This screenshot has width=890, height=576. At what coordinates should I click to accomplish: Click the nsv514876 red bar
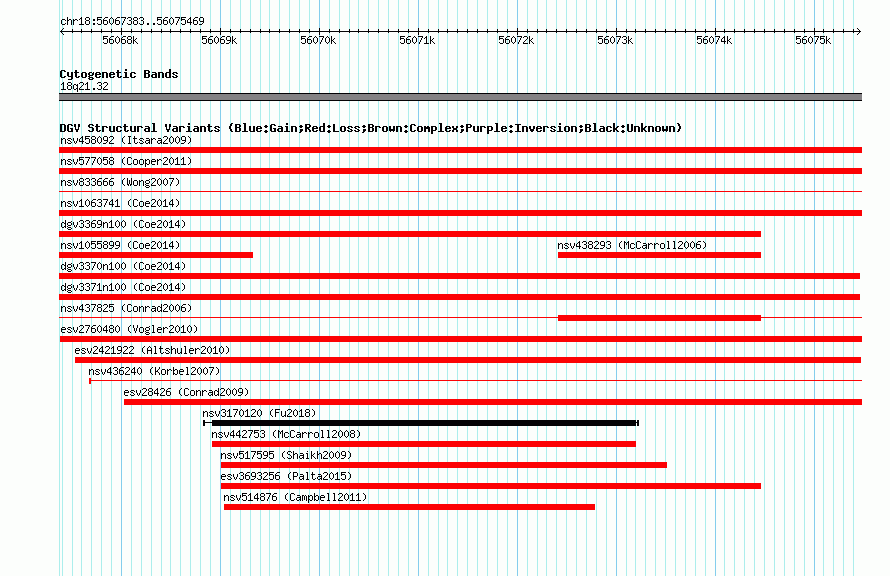[x=409, y=507]
